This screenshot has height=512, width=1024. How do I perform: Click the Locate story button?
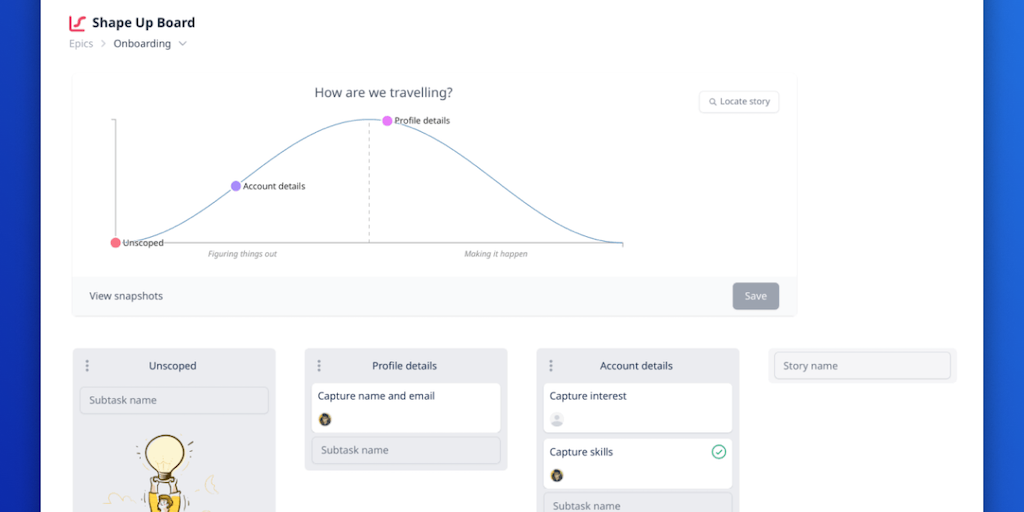(739, 102)
